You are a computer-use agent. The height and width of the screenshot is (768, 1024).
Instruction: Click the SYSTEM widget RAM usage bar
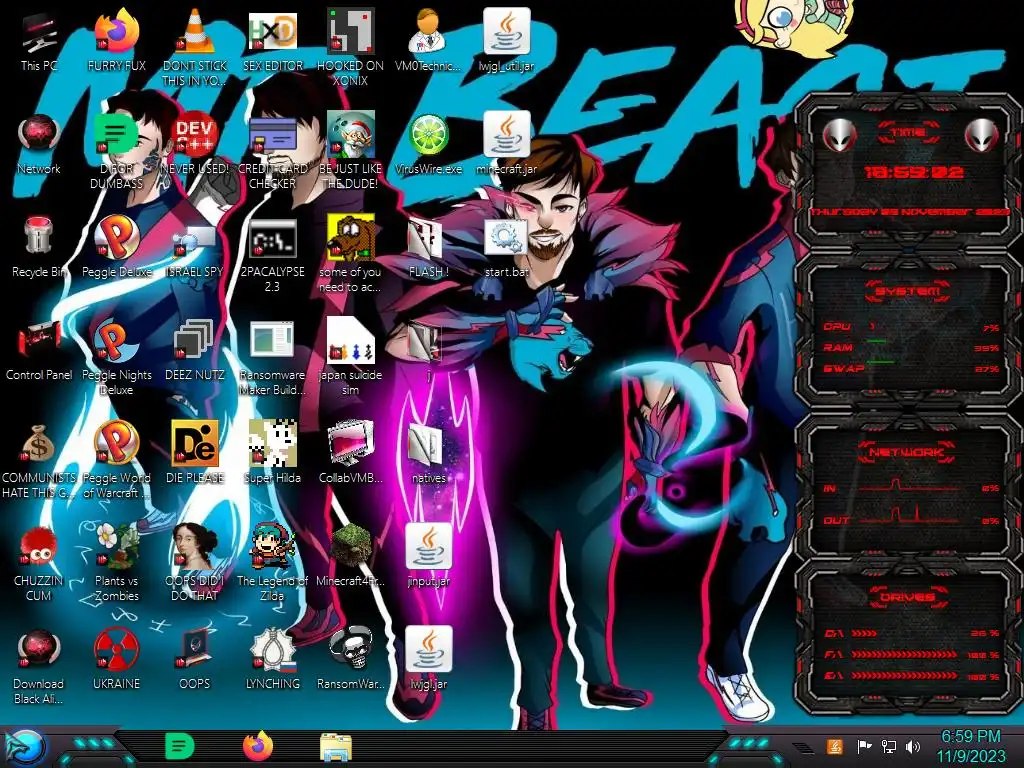coord(876,341)
